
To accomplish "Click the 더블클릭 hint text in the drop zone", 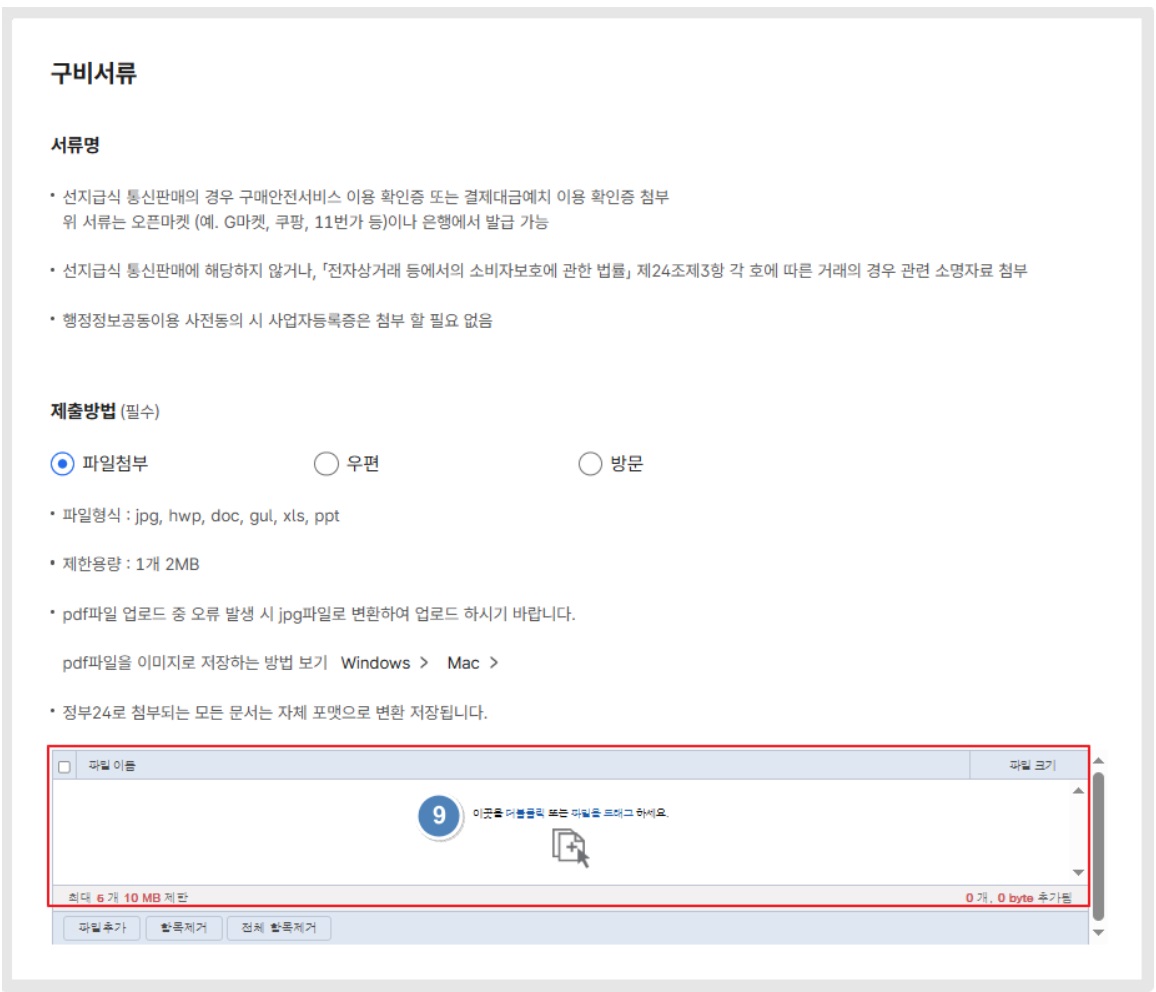I will [x=525, y=813].
